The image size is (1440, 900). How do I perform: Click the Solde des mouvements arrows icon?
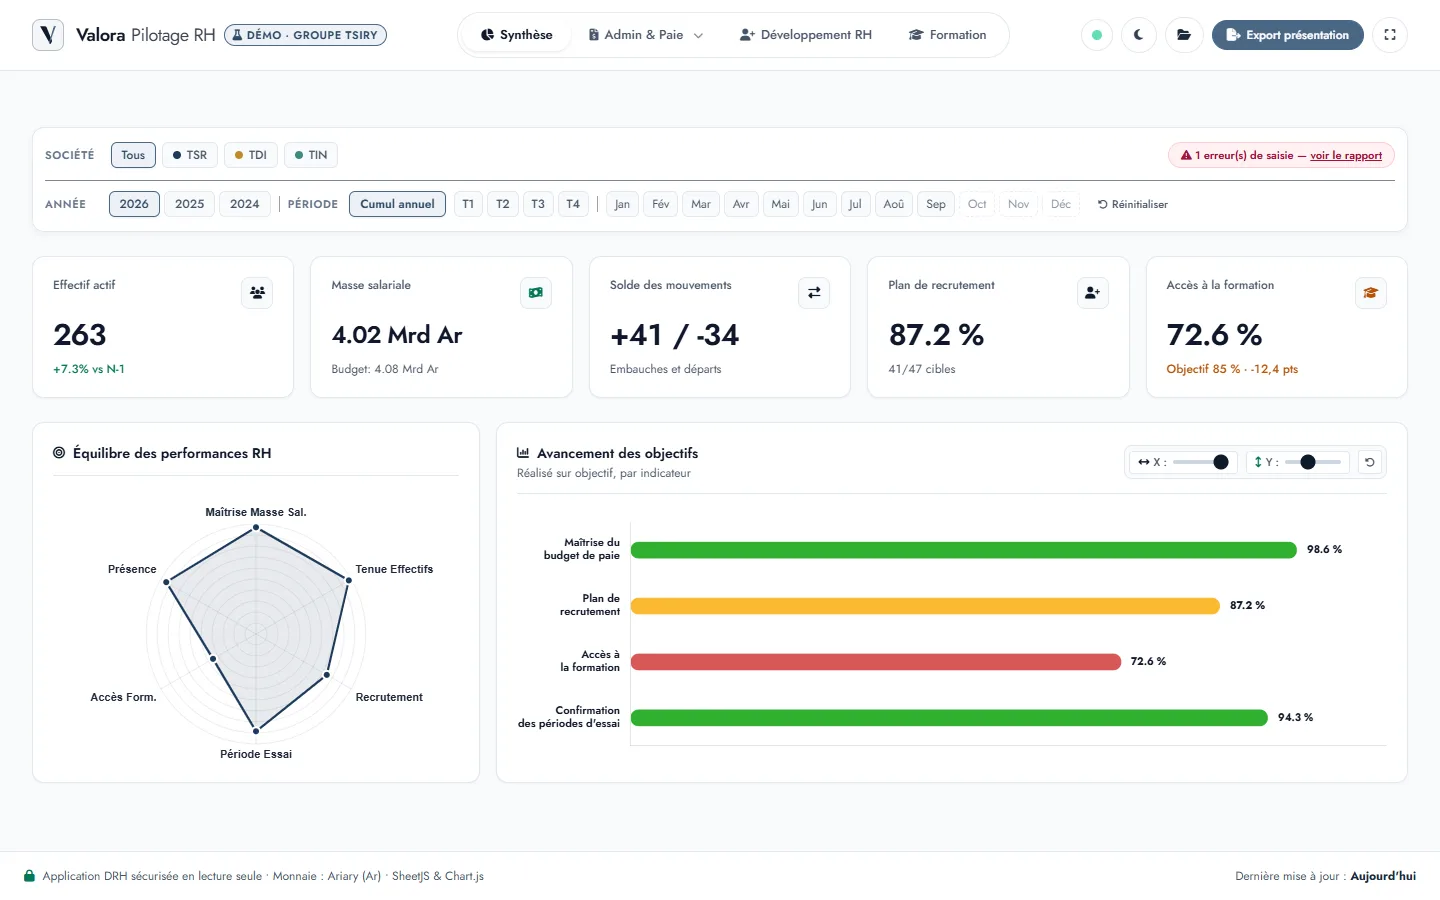[814, 293]
